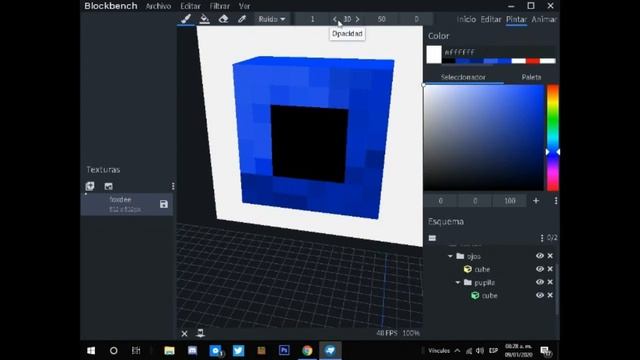Image resolution: width=640 pixels, height=360 pixels.
Task: Pick the black swatch in the color history
Action: 449,61
